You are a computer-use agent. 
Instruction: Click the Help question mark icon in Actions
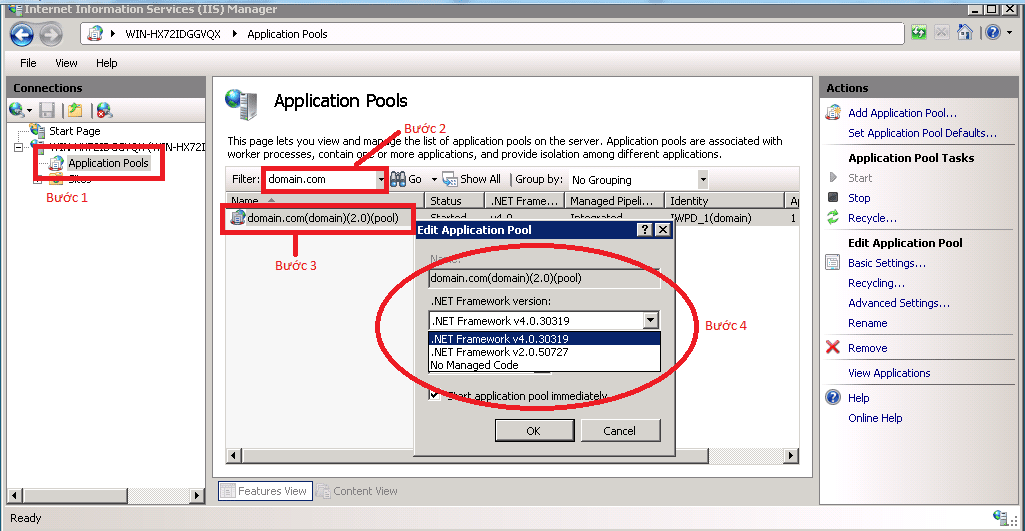[833, 398]
